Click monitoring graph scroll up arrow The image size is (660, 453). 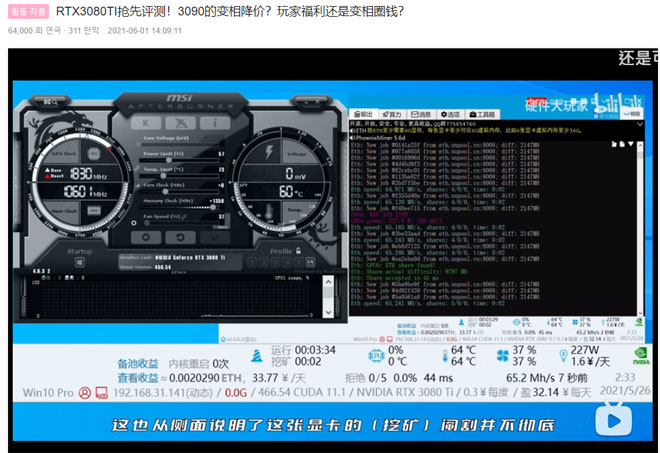[x=328, y=282]
